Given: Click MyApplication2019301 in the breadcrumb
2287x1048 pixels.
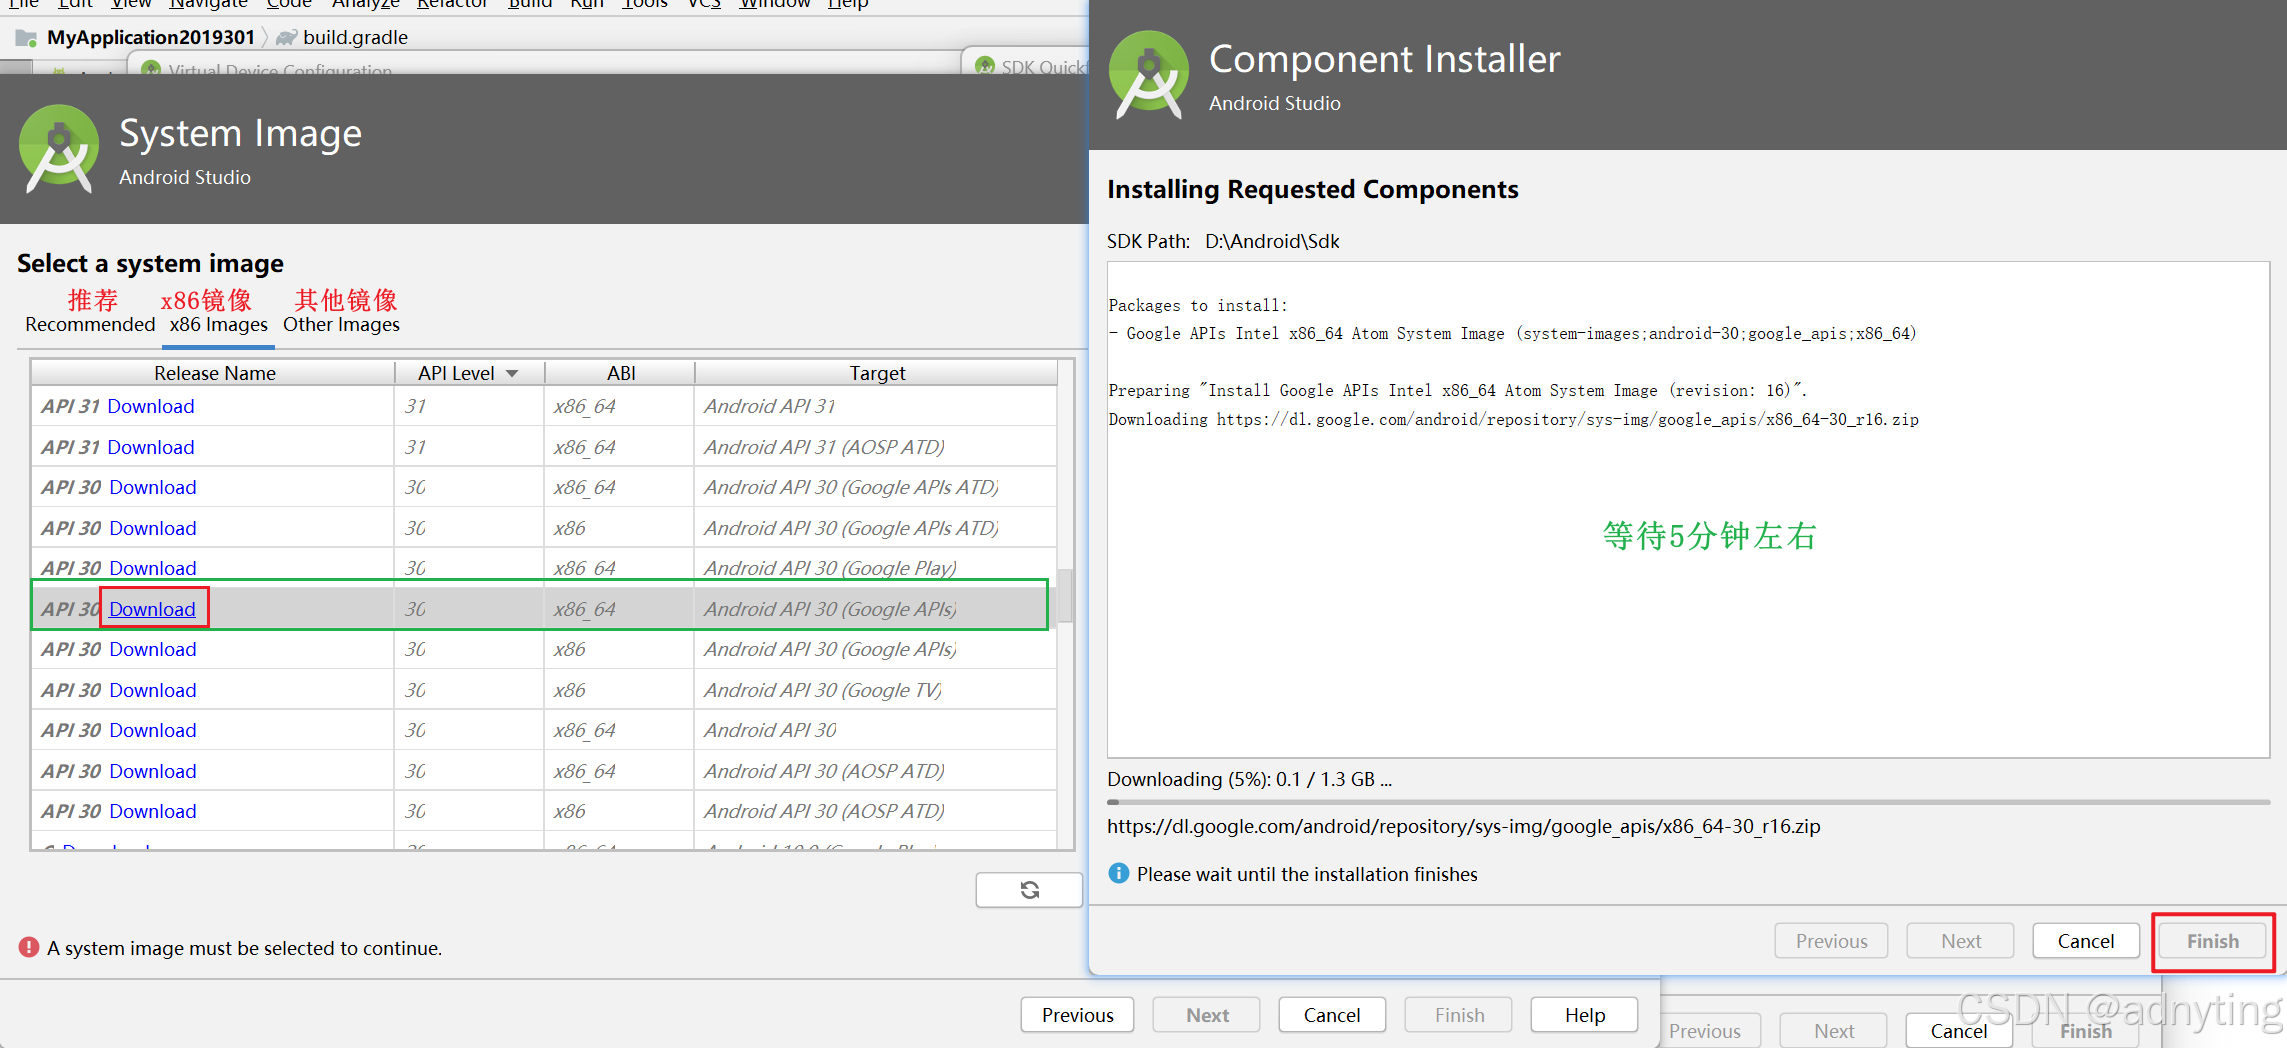Looking at the screenshot, I should (x=151, y=37).
